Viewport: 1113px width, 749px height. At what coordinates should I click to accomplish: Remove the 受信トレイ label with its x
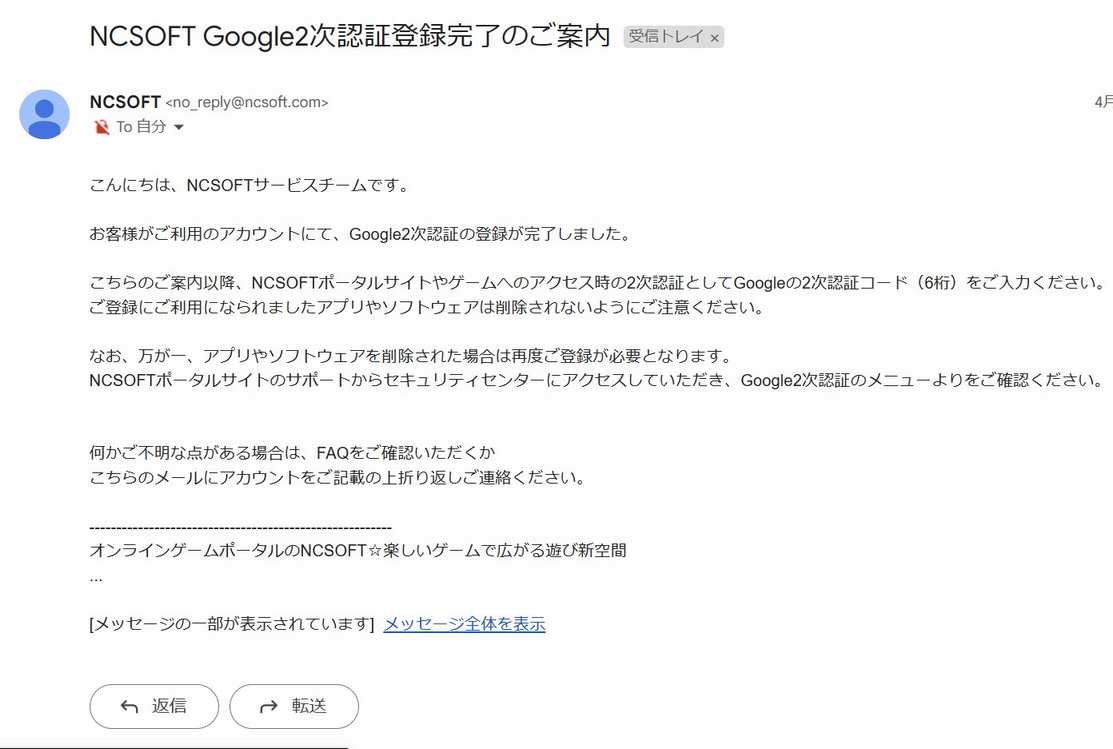pyautogui.click(x=714, y=38)
